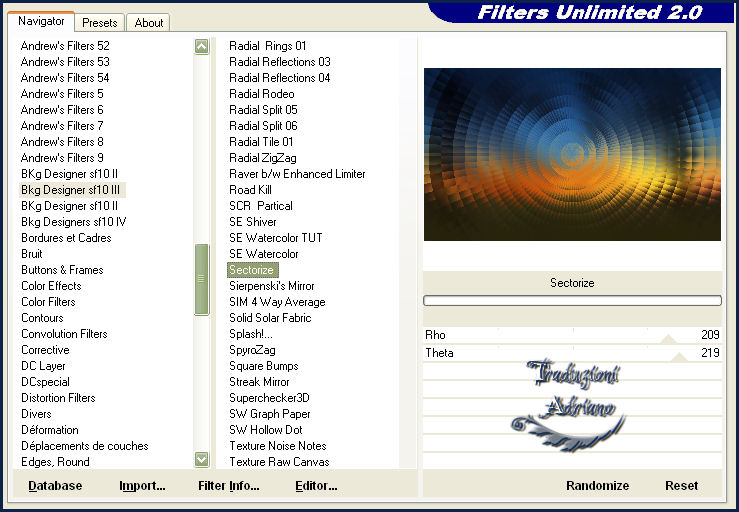739x512 pixels.
Task: Select SIM 4 Way Average filter
Action: pos(277,302)
